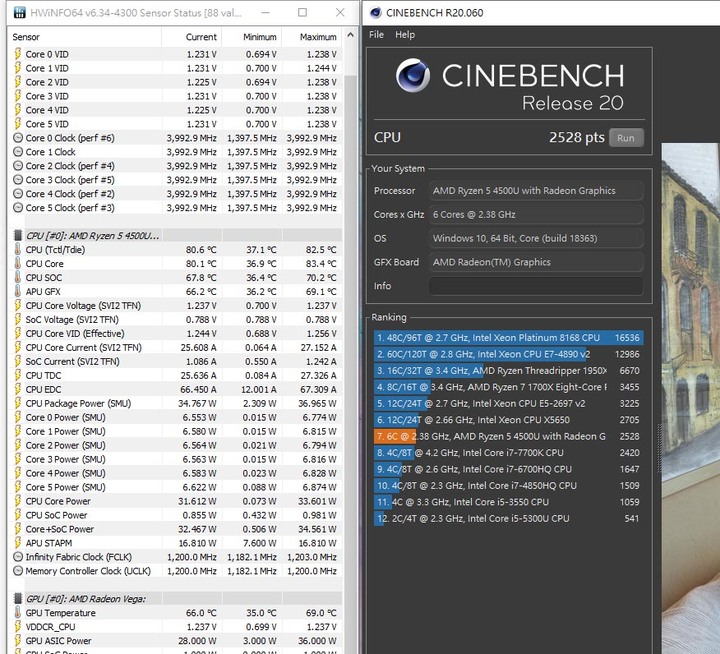Select the Core 0 Power (SMU) row
The width and height of the screenshot is (720, 654).
(x=176, y=417)
